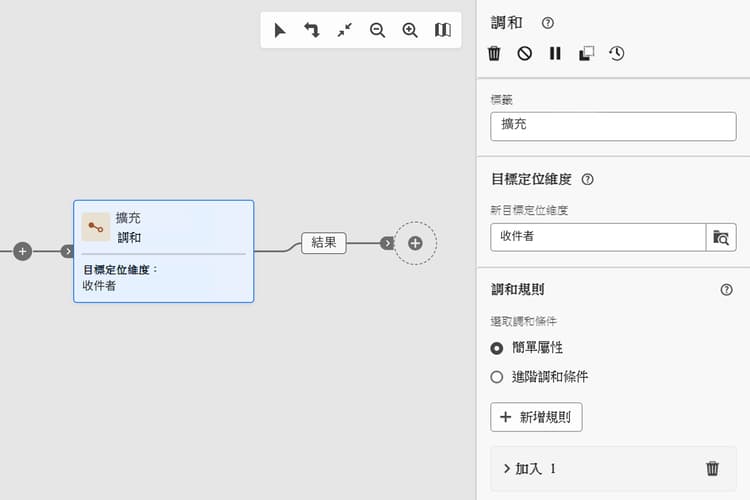The image size is (750, 500).
Task: Open the activity history clock icon
Action: coord(617,53)
